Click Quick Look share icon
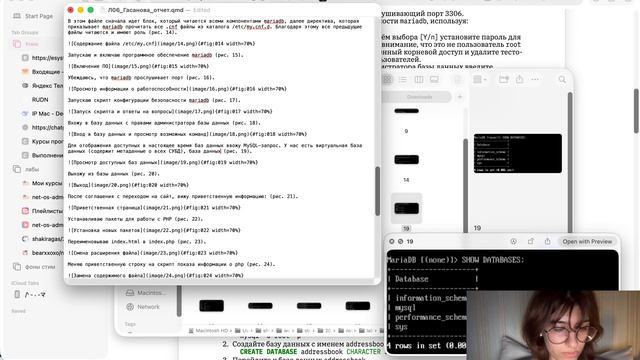The height and width of the screenshot is (360, 640). pos(547,242)
